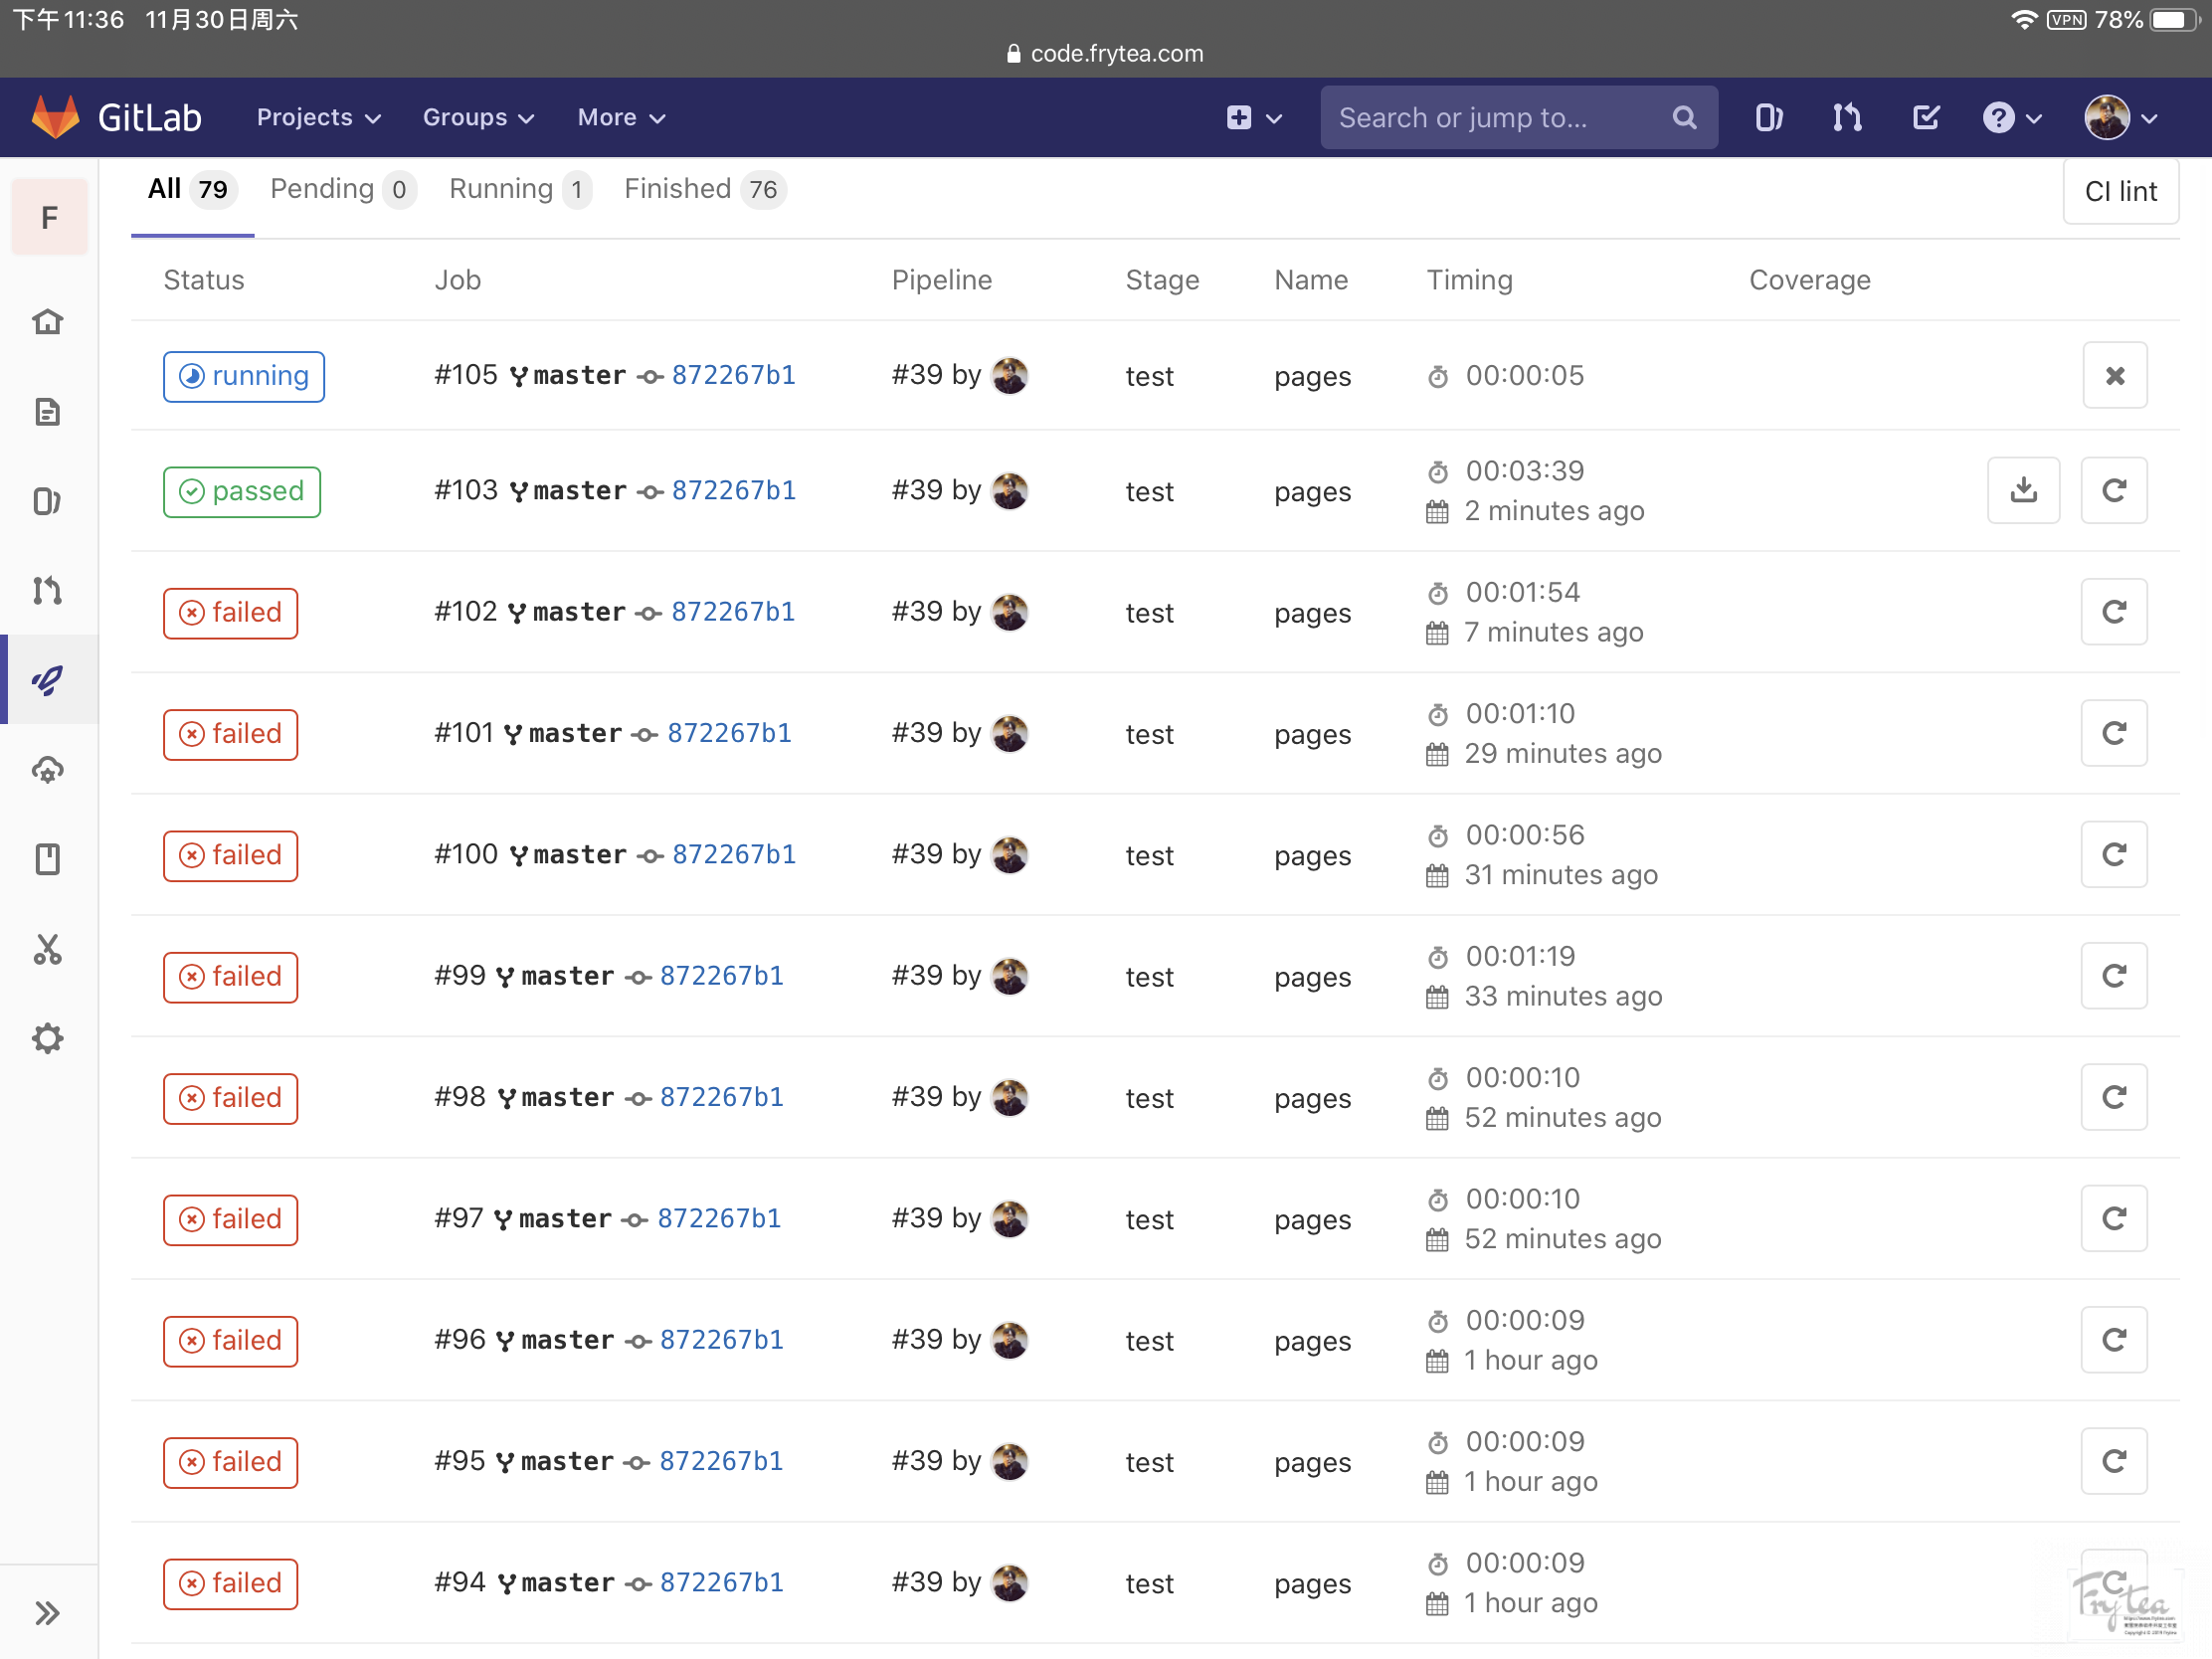Open commit 872267b1 link for job #101
The height and width of the screenshot is (1659, 2212).
coord(729,733)
